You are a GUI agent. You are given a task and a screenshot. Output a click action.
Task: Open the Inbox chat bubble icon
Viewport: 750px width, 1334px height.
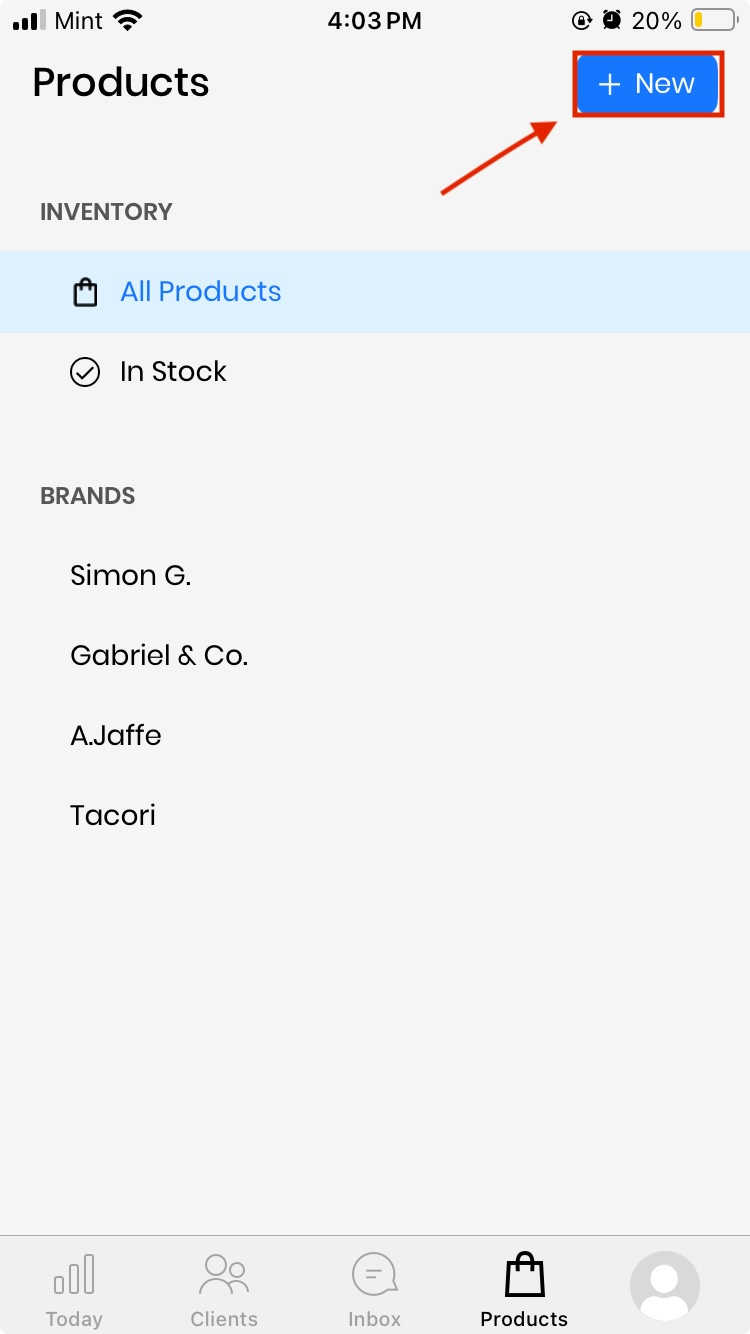click(374, 1274)
